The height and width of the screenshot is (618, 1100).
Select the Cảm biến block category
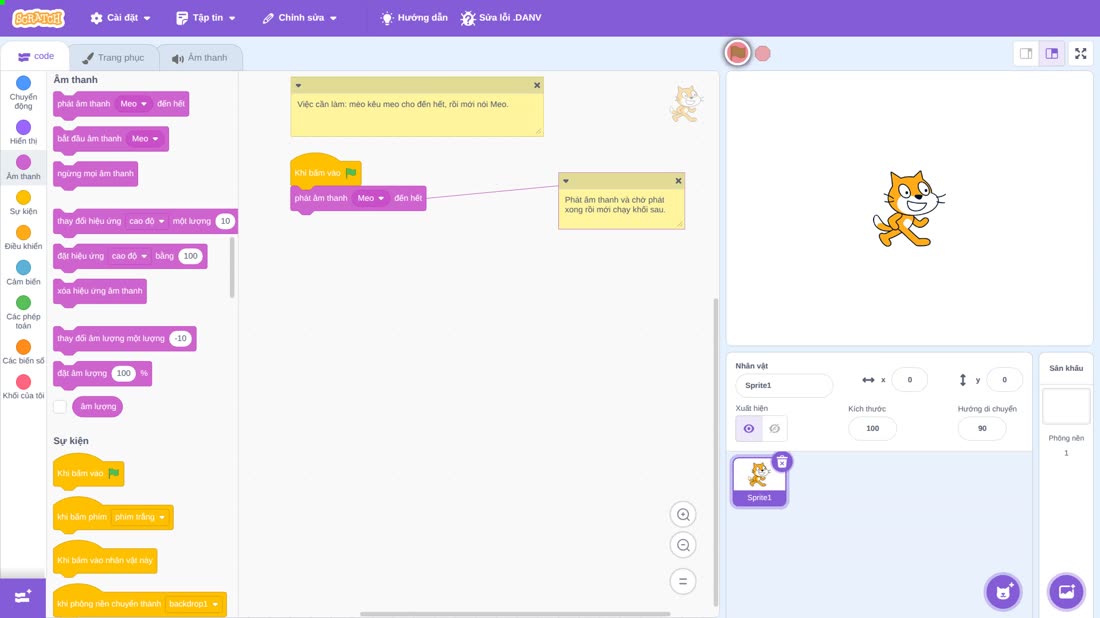pos(23,273)
